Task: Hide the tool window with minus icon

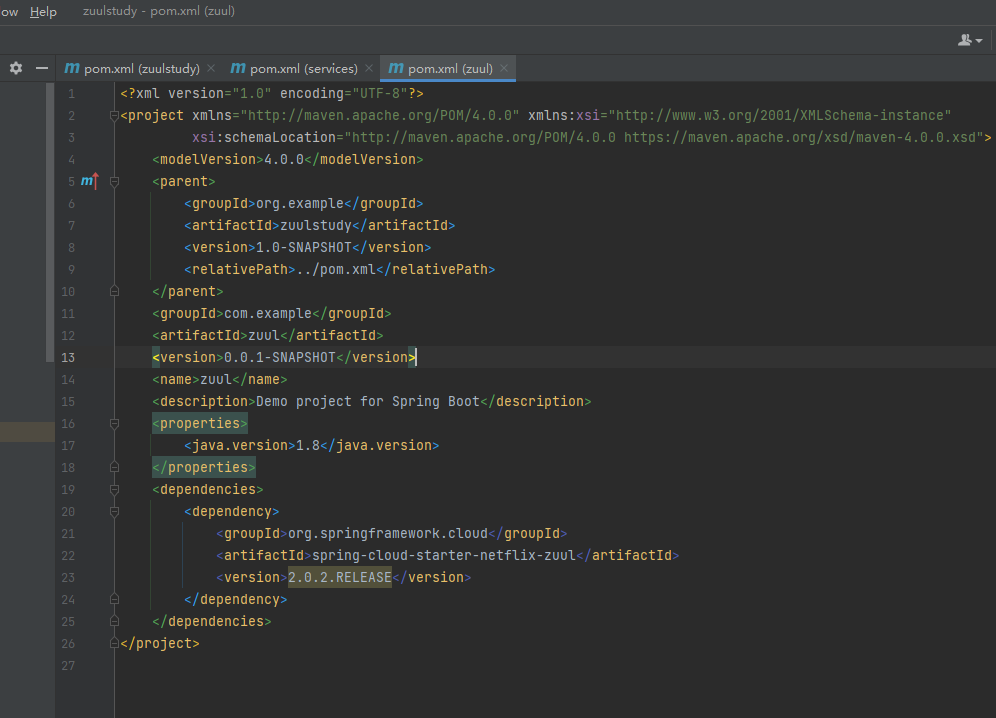Action: tap(42, 68)
